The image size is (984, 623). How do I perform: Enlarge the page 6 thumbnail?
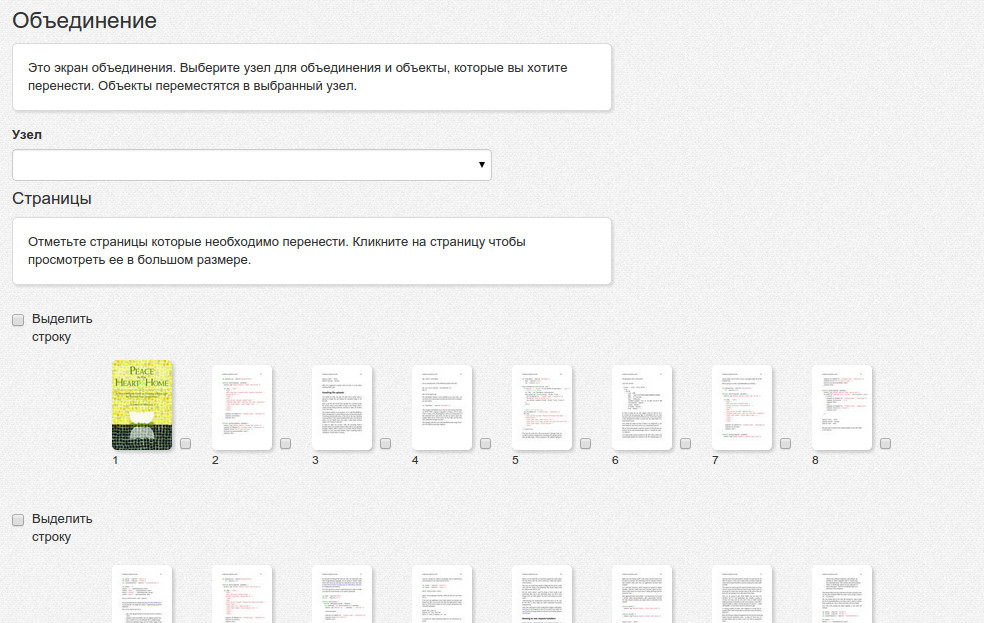coord(642,407)
